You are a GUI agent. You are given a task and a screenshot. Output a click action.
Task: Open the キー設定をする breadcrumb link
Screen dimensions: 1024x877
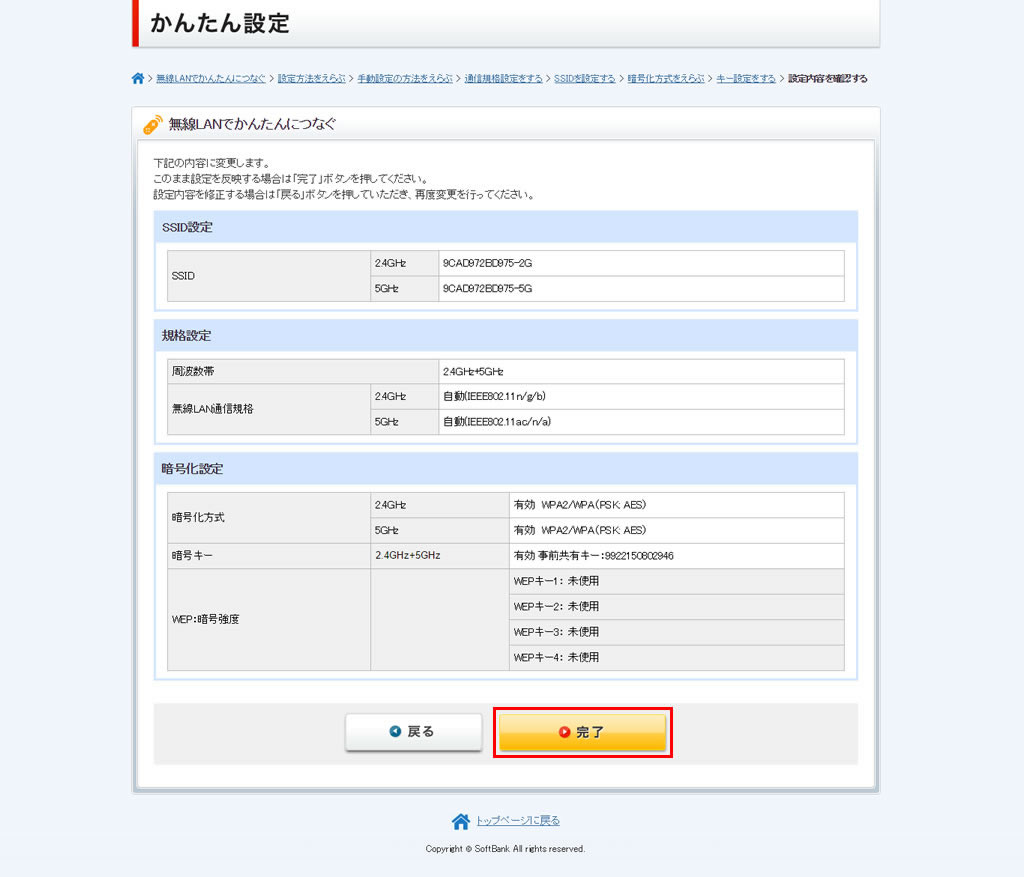tap(746, 79)
